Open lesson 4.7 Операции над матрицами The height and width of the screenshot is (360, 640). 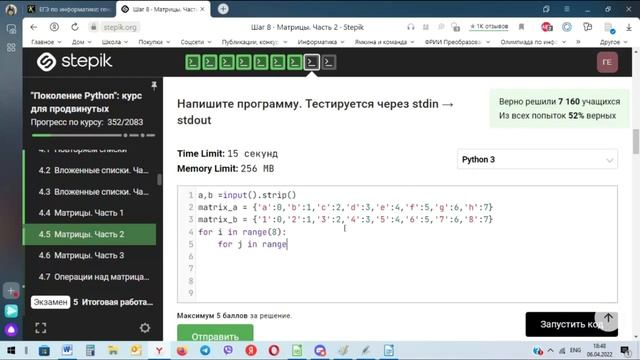coord(94,277)
